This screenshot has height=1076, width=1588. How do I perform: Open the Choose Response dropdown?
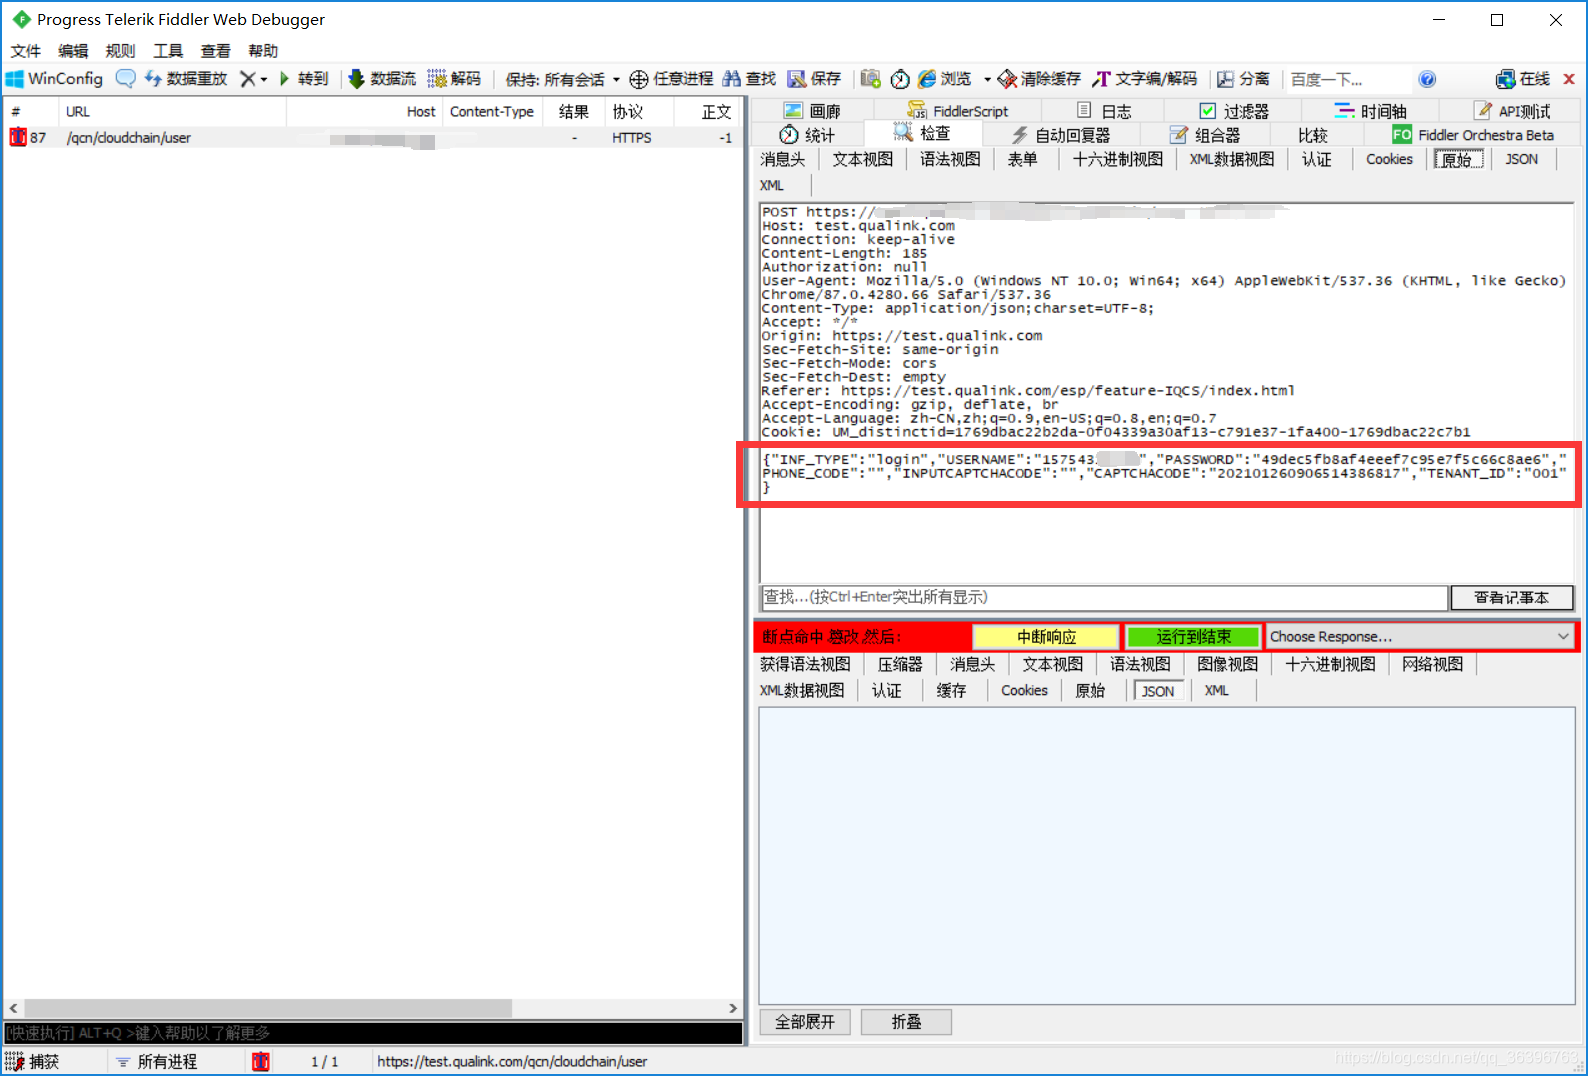tap(1420, 637)
